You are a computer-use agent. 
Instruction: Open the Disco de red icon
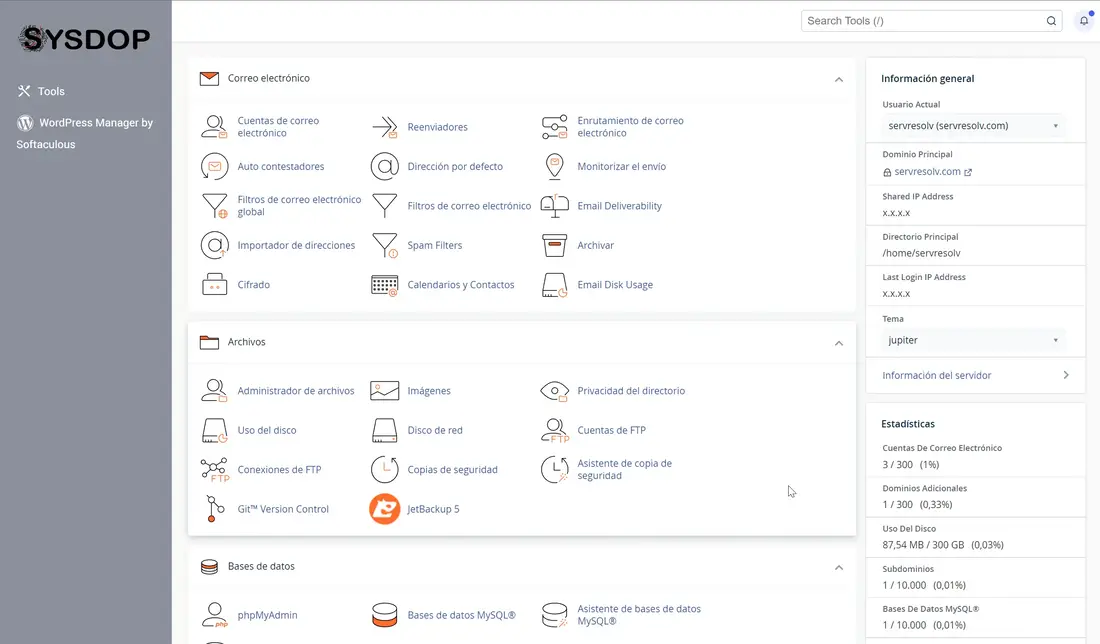[384, 430]
